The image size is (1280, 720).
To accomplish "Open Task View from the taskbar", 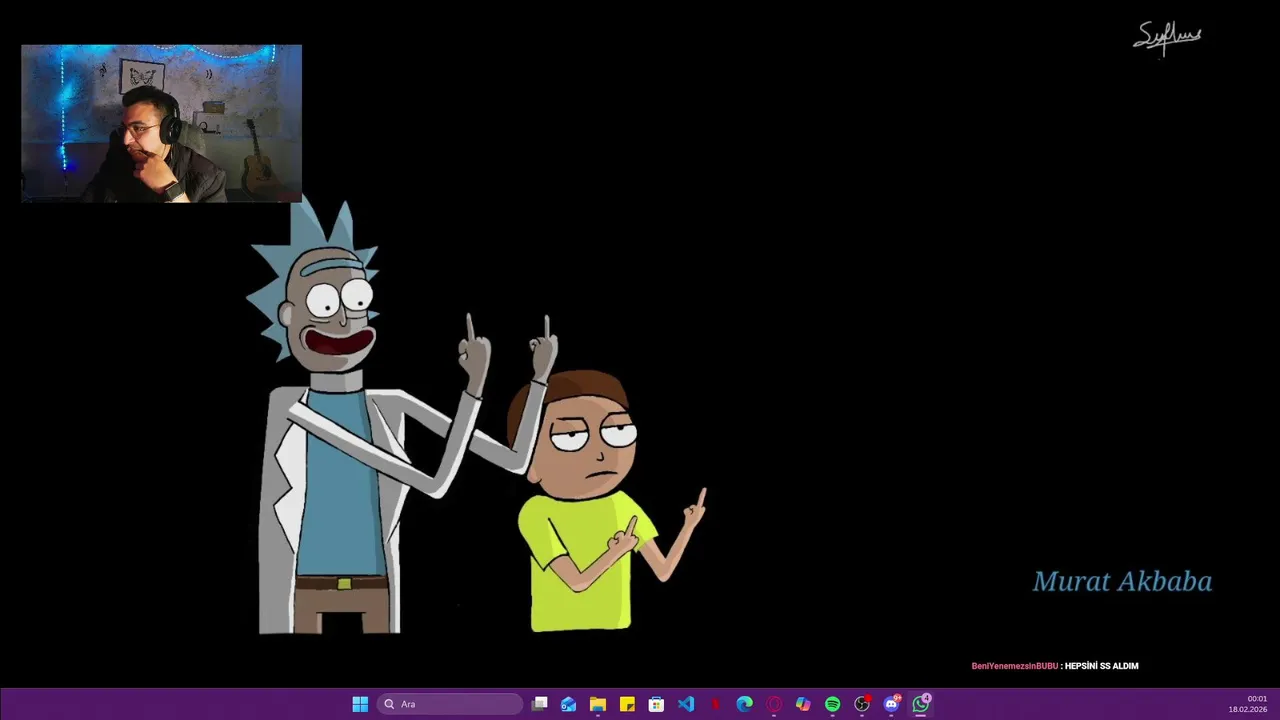I will point(540,704).
